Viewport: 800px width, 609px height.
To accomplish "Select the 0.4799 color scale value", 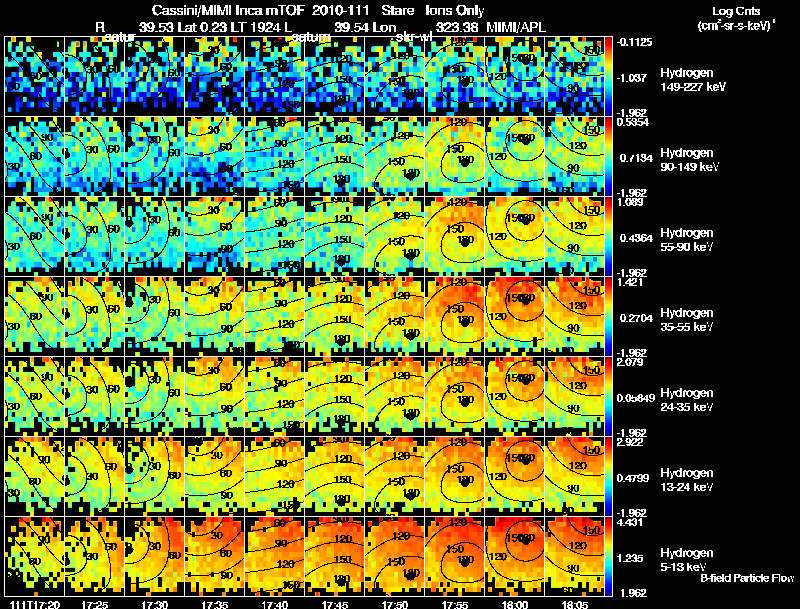I will tap(633, 478).
